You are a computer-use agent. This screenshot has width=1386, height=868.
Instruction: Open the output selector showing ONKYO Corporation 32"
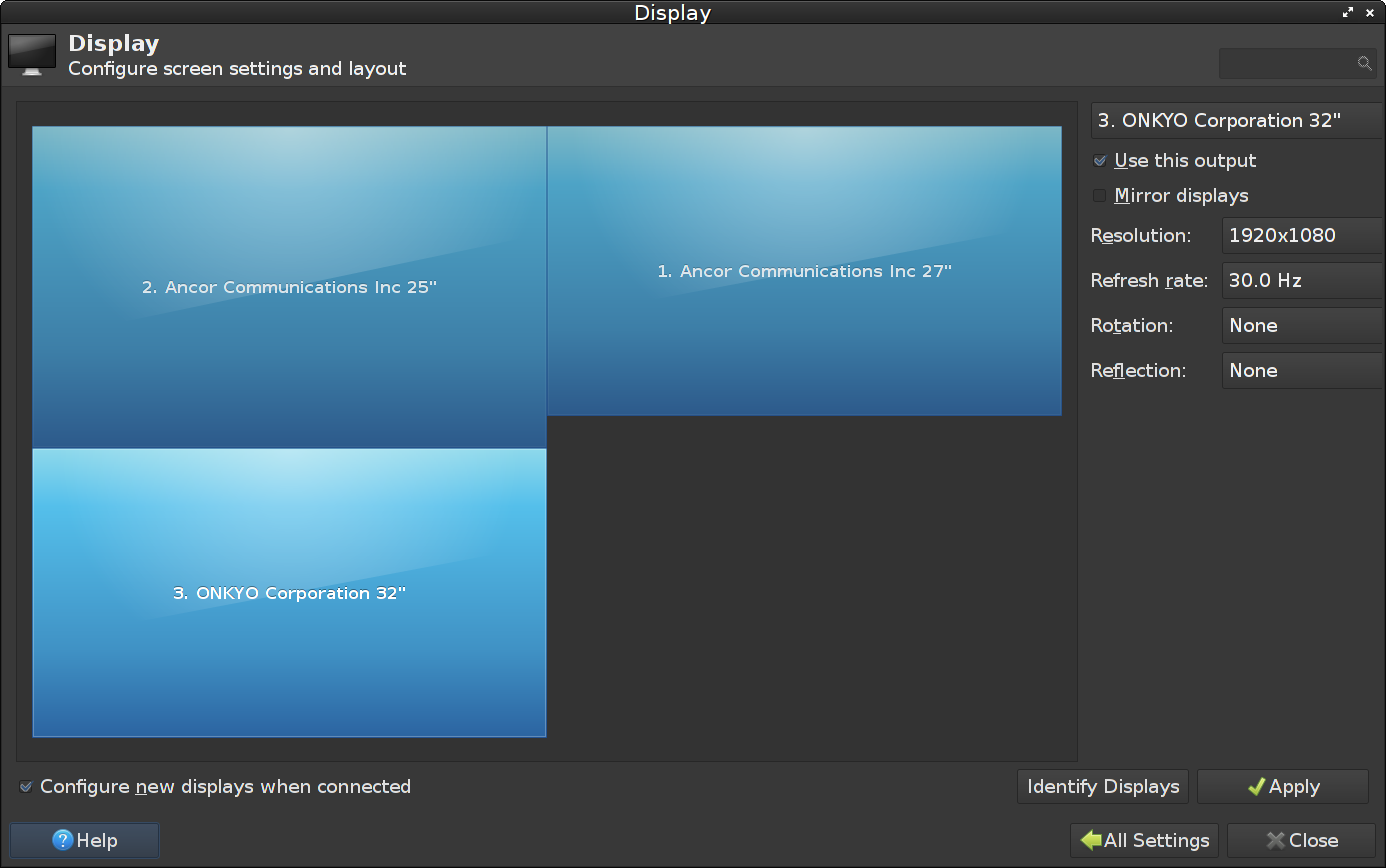coord(1236,121)
